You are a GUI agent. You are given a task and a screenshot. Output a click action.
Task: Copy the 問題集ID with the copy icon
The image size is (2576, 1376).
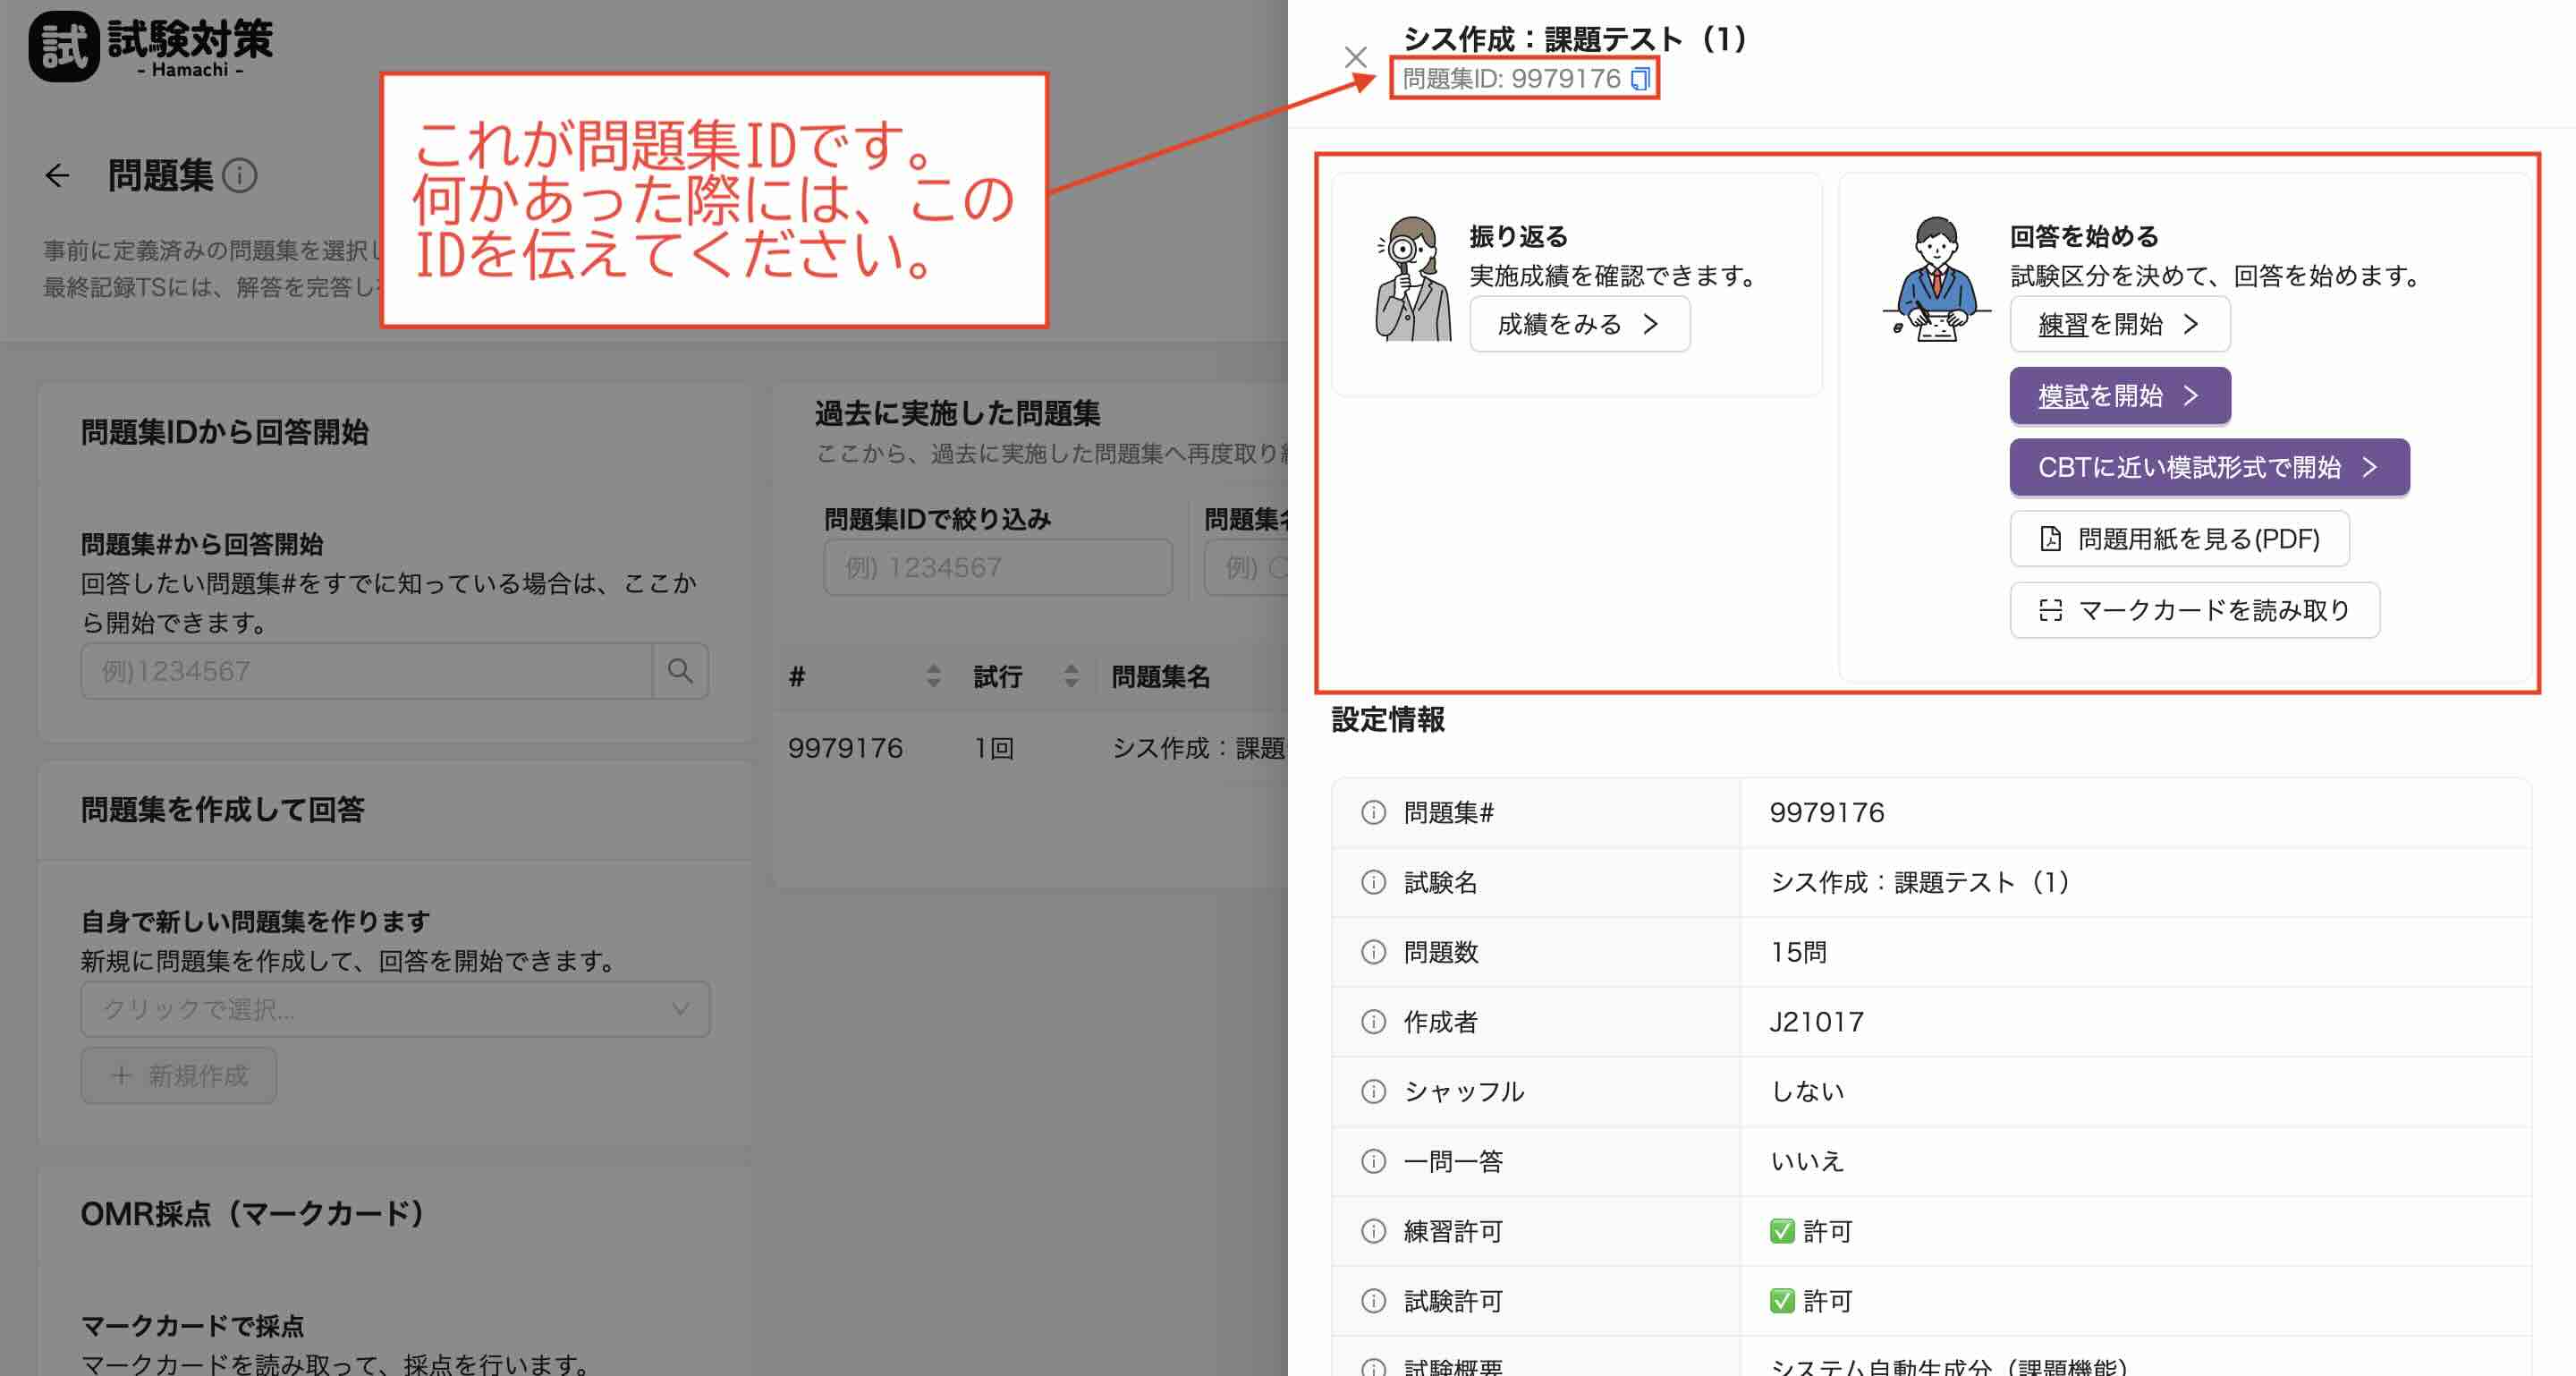click(x=1640, y=79)
